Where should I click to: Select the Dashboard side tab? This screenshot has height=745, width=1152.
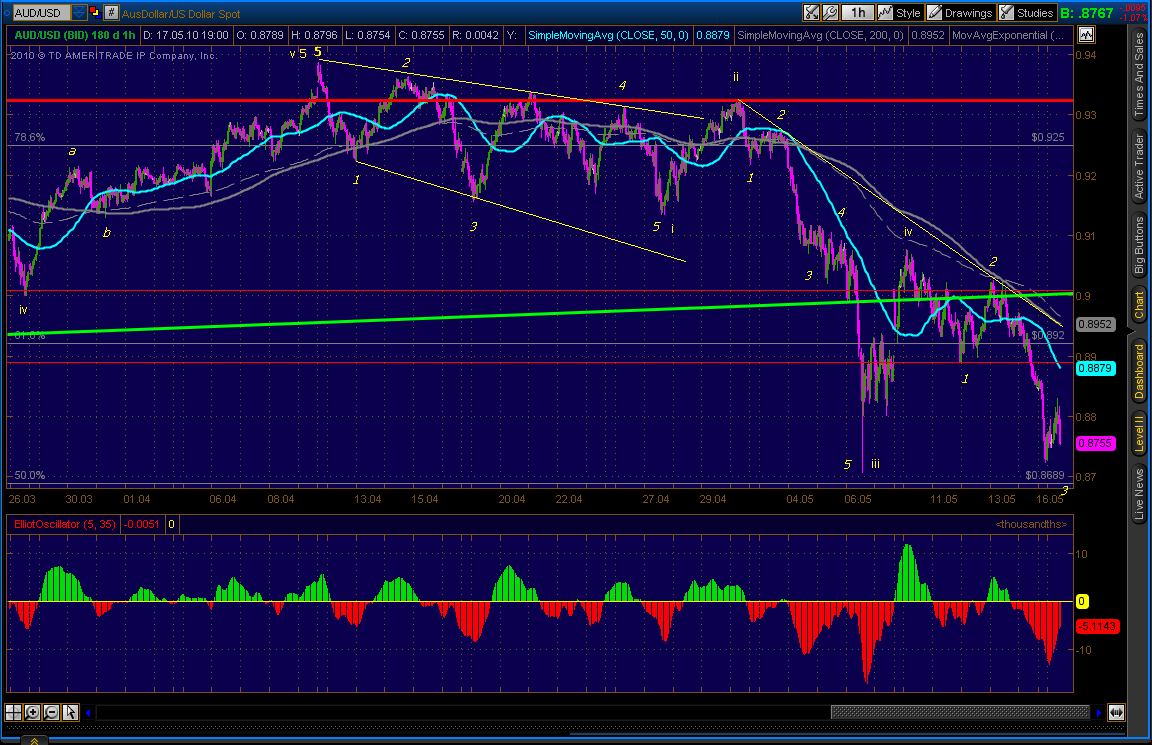(1139, 371)
